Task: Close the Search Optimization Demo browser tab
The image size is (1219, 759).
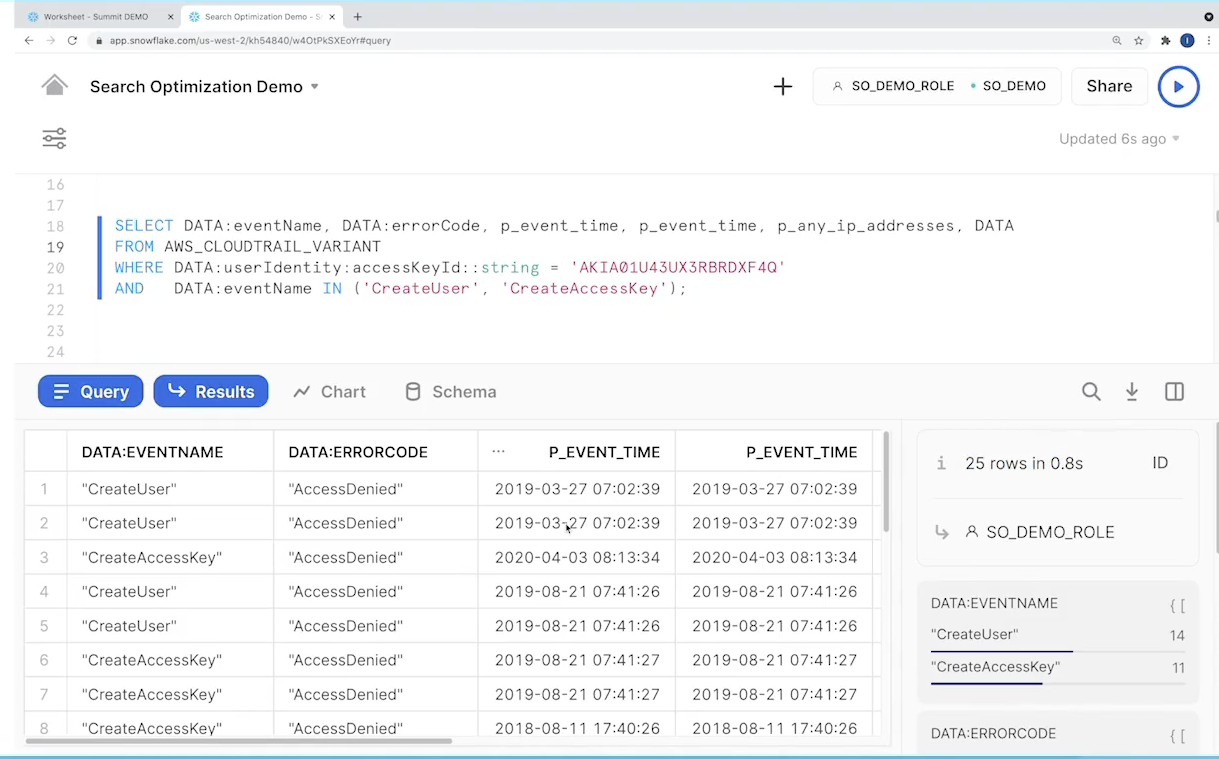Action: coord(333,17)
